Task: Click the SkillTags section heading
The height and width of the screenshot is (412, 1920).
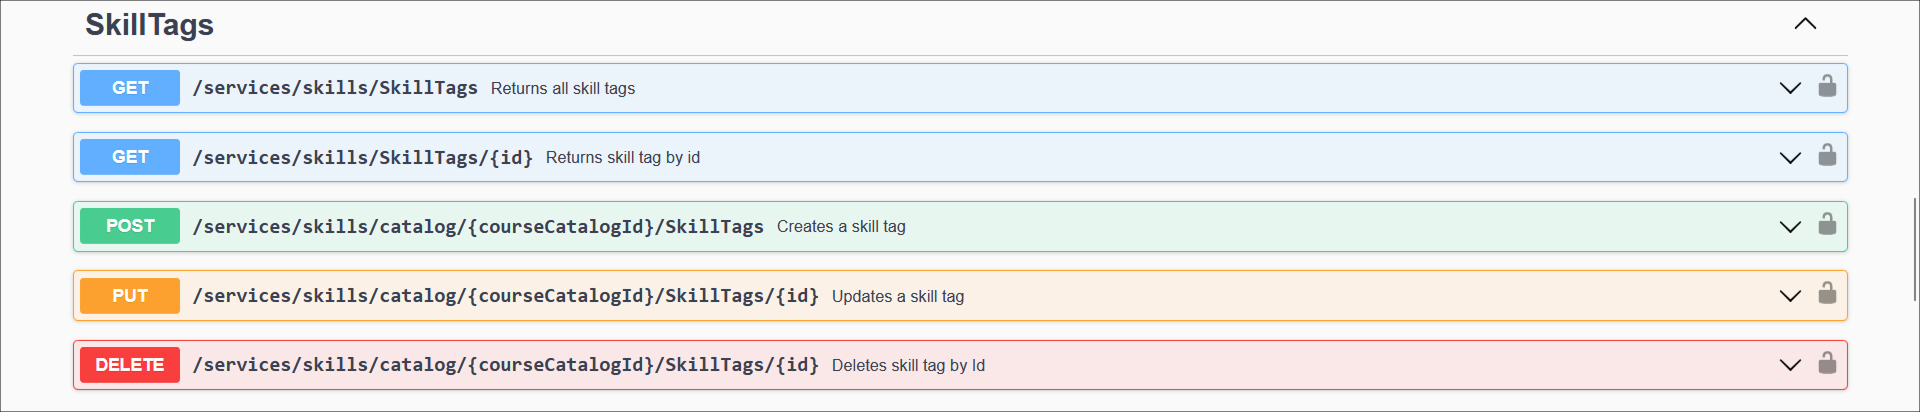Action: point(149,25)
